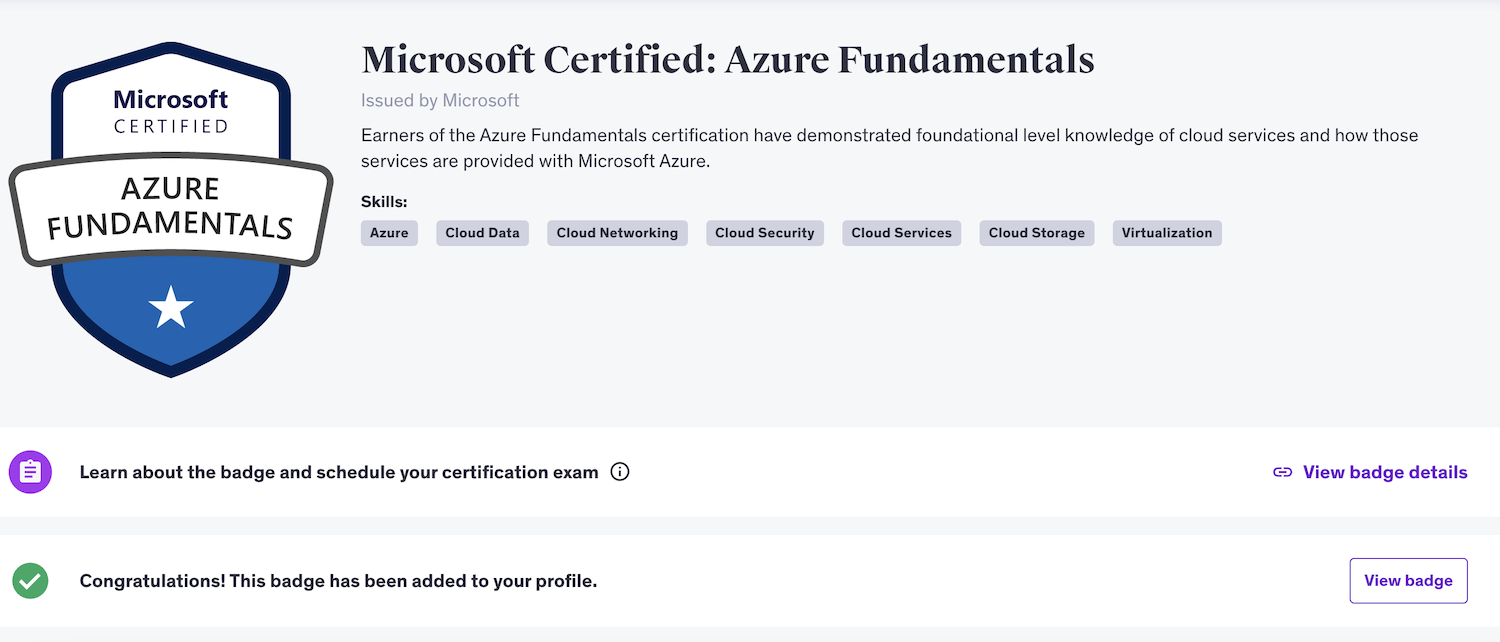Viewport: 1500px width, 642px height.
Task: Click the chain link icon near View badge details
Action: pos(1282,472)
